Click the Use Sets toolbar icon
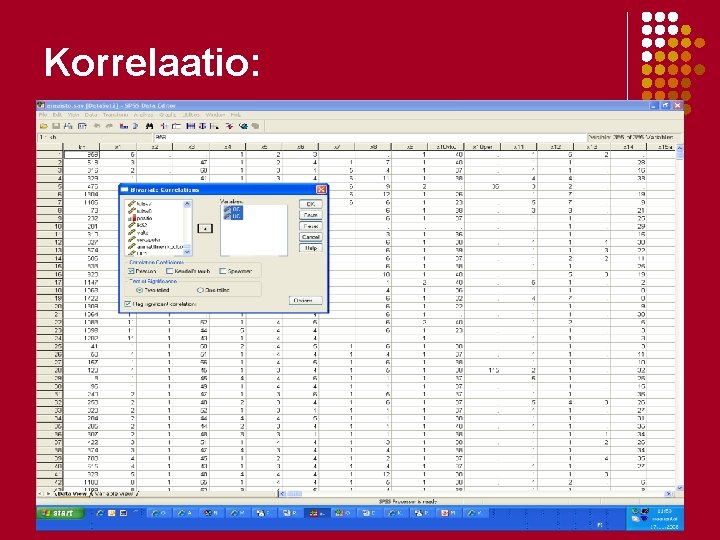 tap(243, 126)
